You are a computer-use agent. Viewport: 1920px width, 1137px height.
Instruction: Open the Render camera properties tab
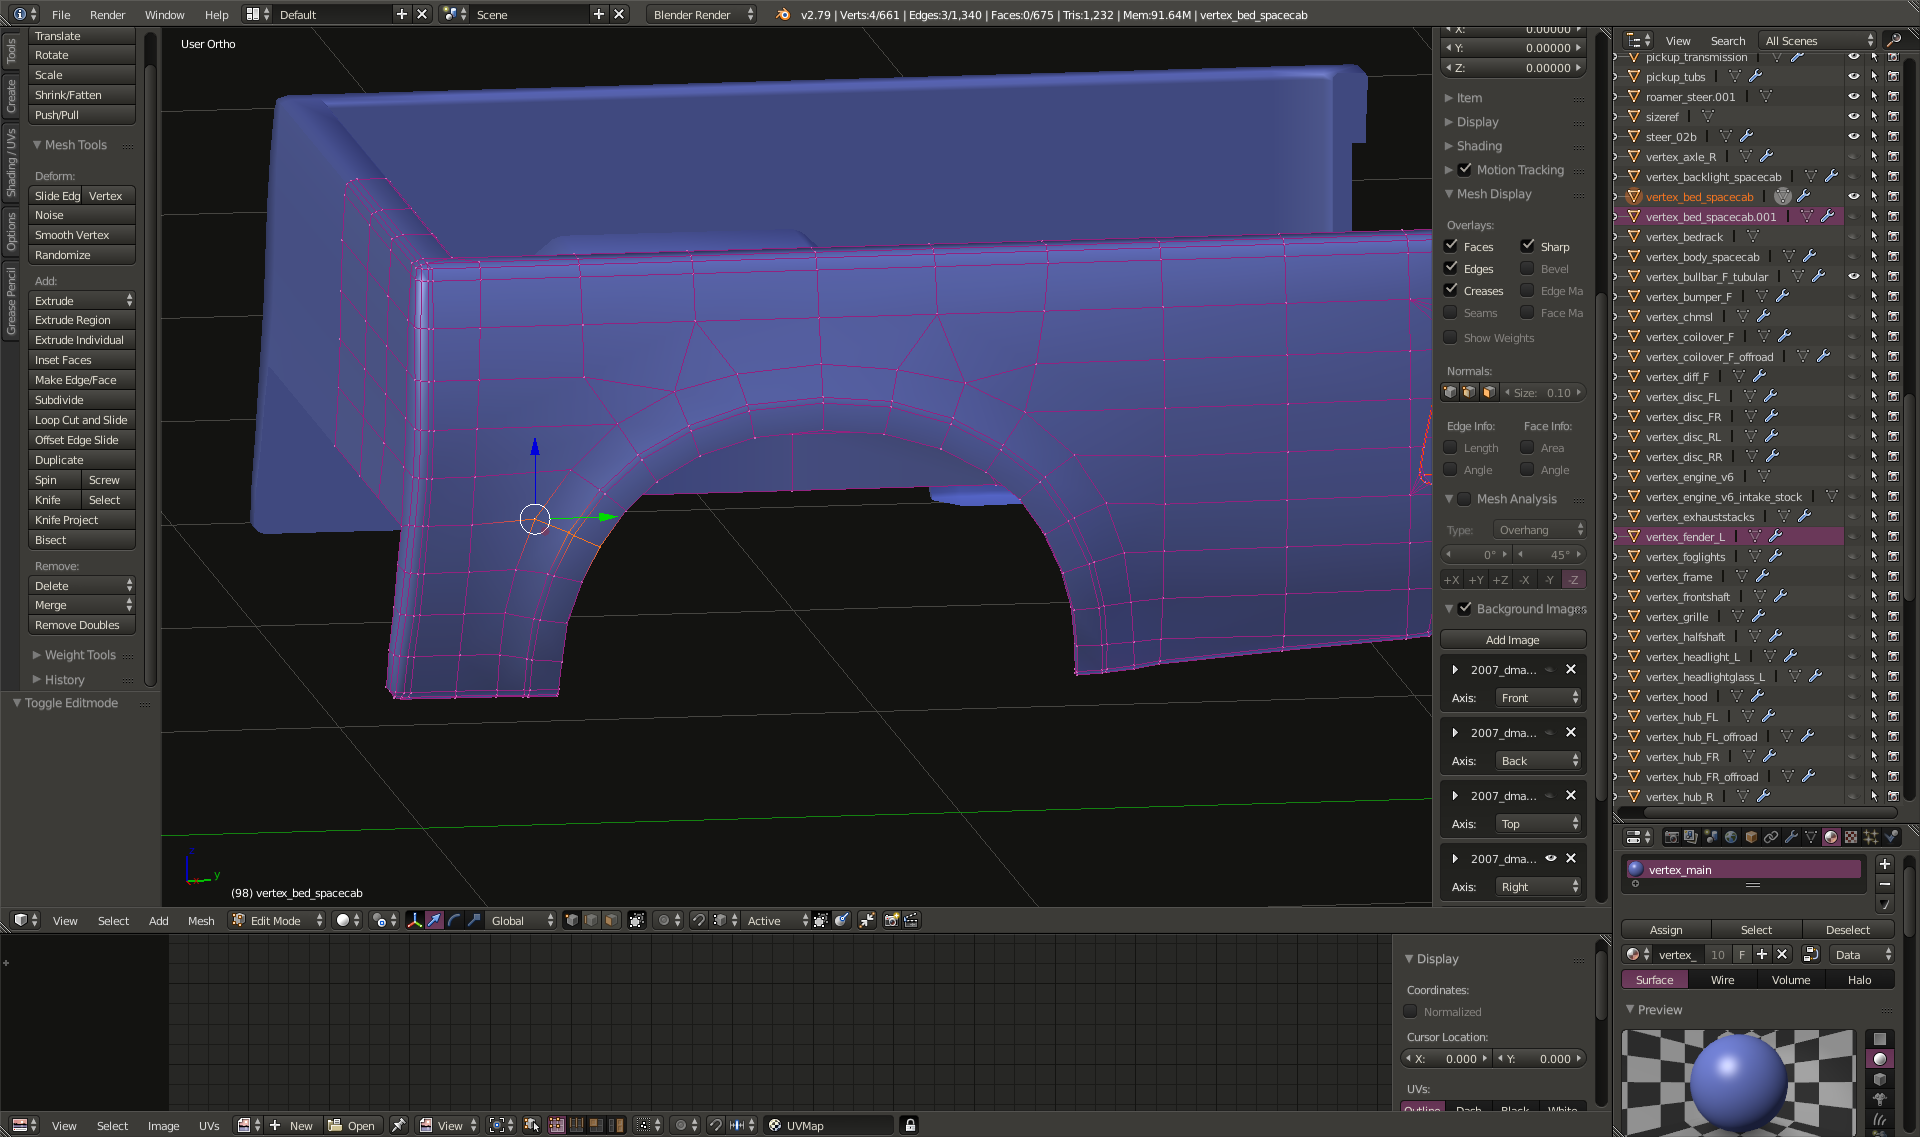tap(1671, 837)
